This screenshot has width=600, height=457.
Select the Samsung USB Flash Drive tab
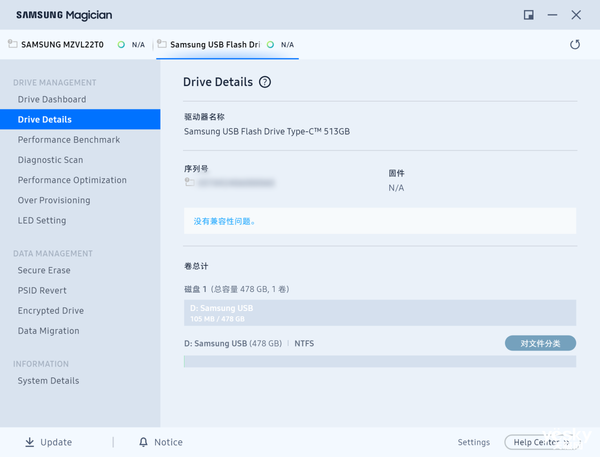pos(215,45)
